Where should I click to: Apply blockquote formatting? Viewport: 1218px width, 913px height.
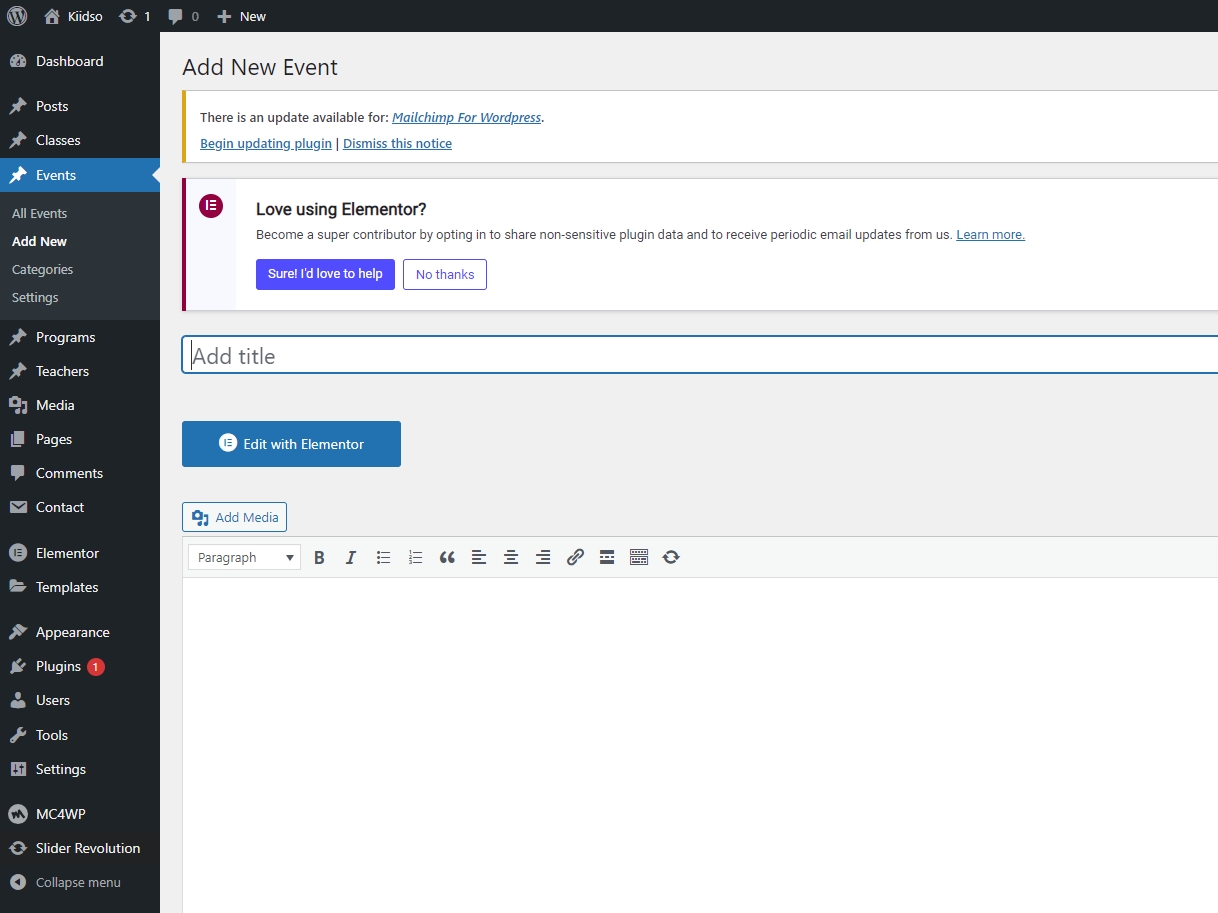(447, 558)
